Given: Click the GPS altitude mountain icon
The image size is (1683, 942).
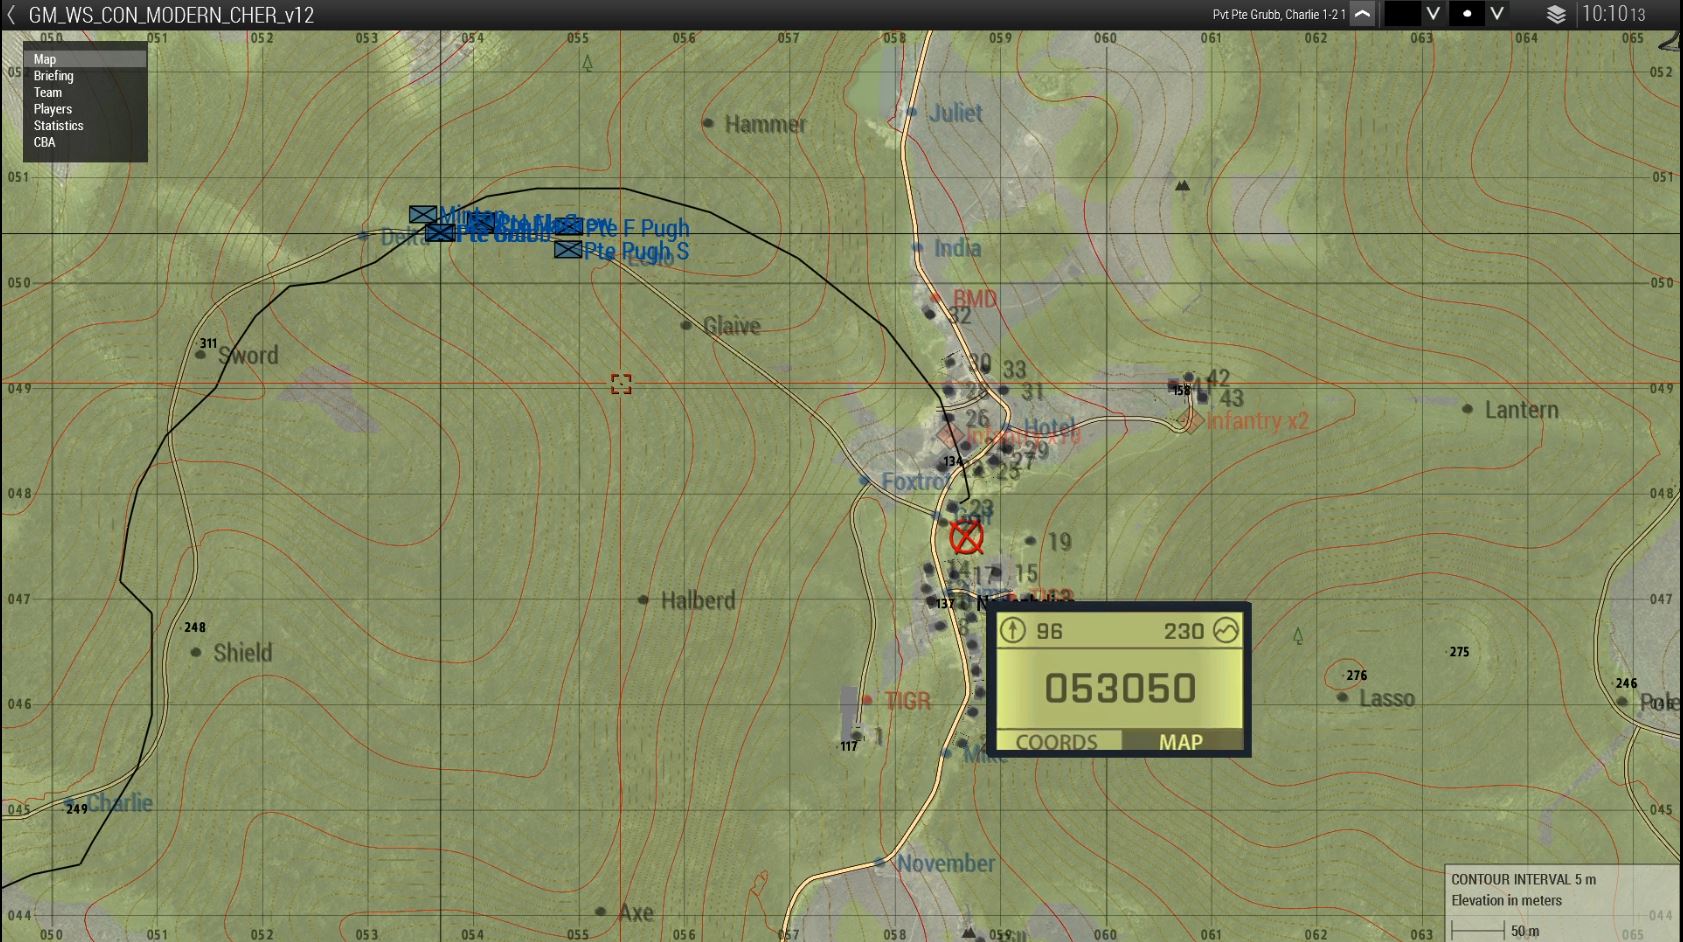Looking at the screenshot, I should click(x=1226, y=630).
